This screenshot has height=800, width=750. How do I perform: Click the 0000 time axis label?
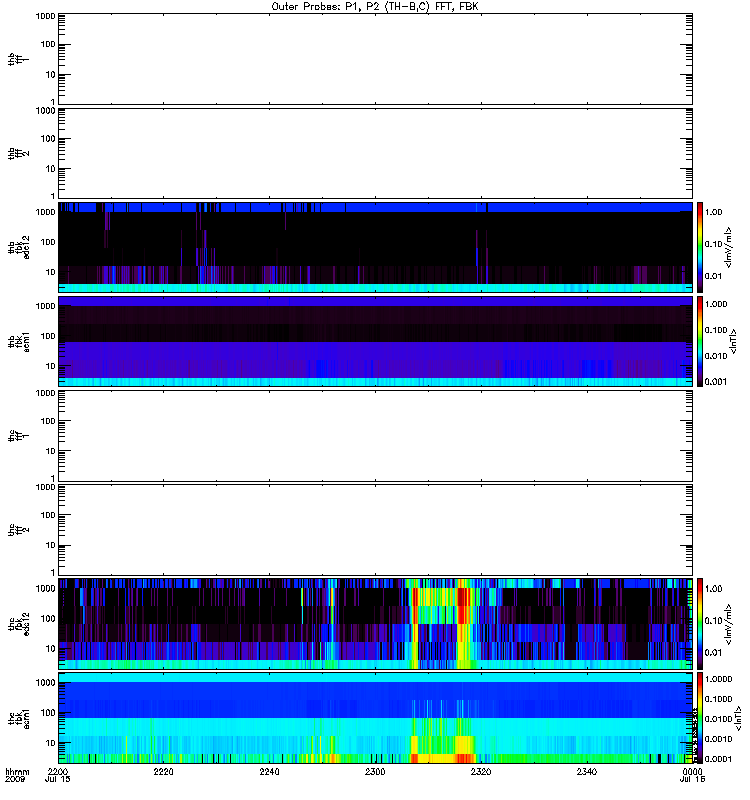(x=692, y=771)
